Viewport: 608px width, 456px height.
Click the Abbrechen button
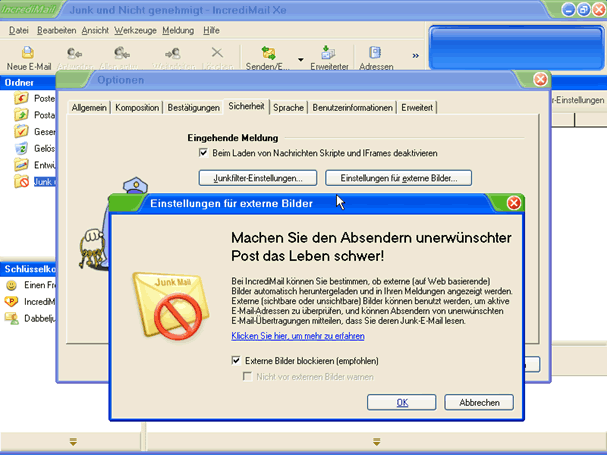[479, 402]
